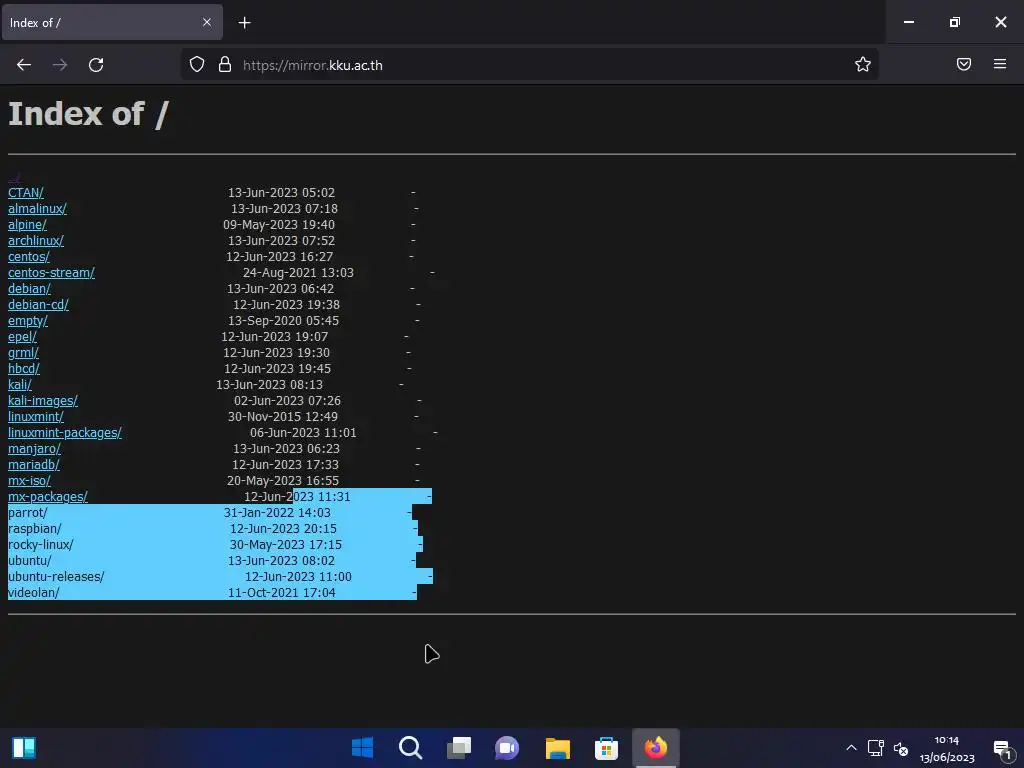This screenshot has width=1024, height=768.
Task: Open the hbcd/ directory link
Action: pos(24,368)
